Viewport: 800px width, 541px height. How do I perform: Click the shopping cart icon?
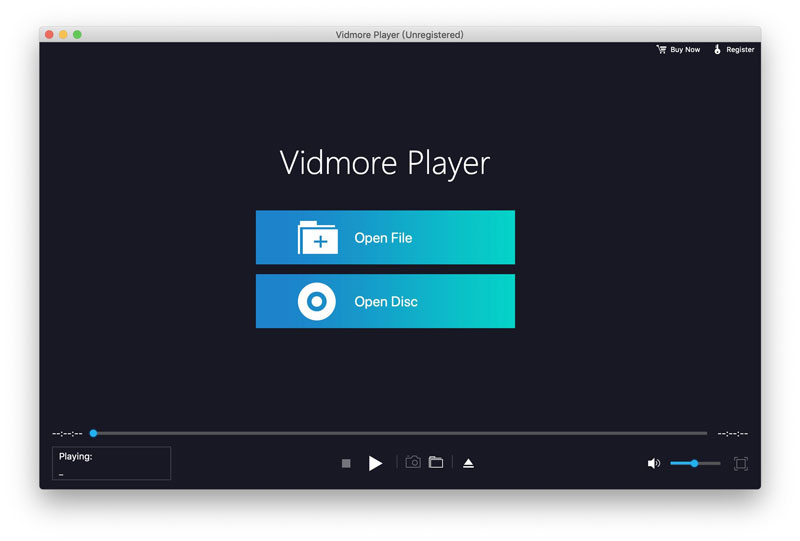click(661, 49)
